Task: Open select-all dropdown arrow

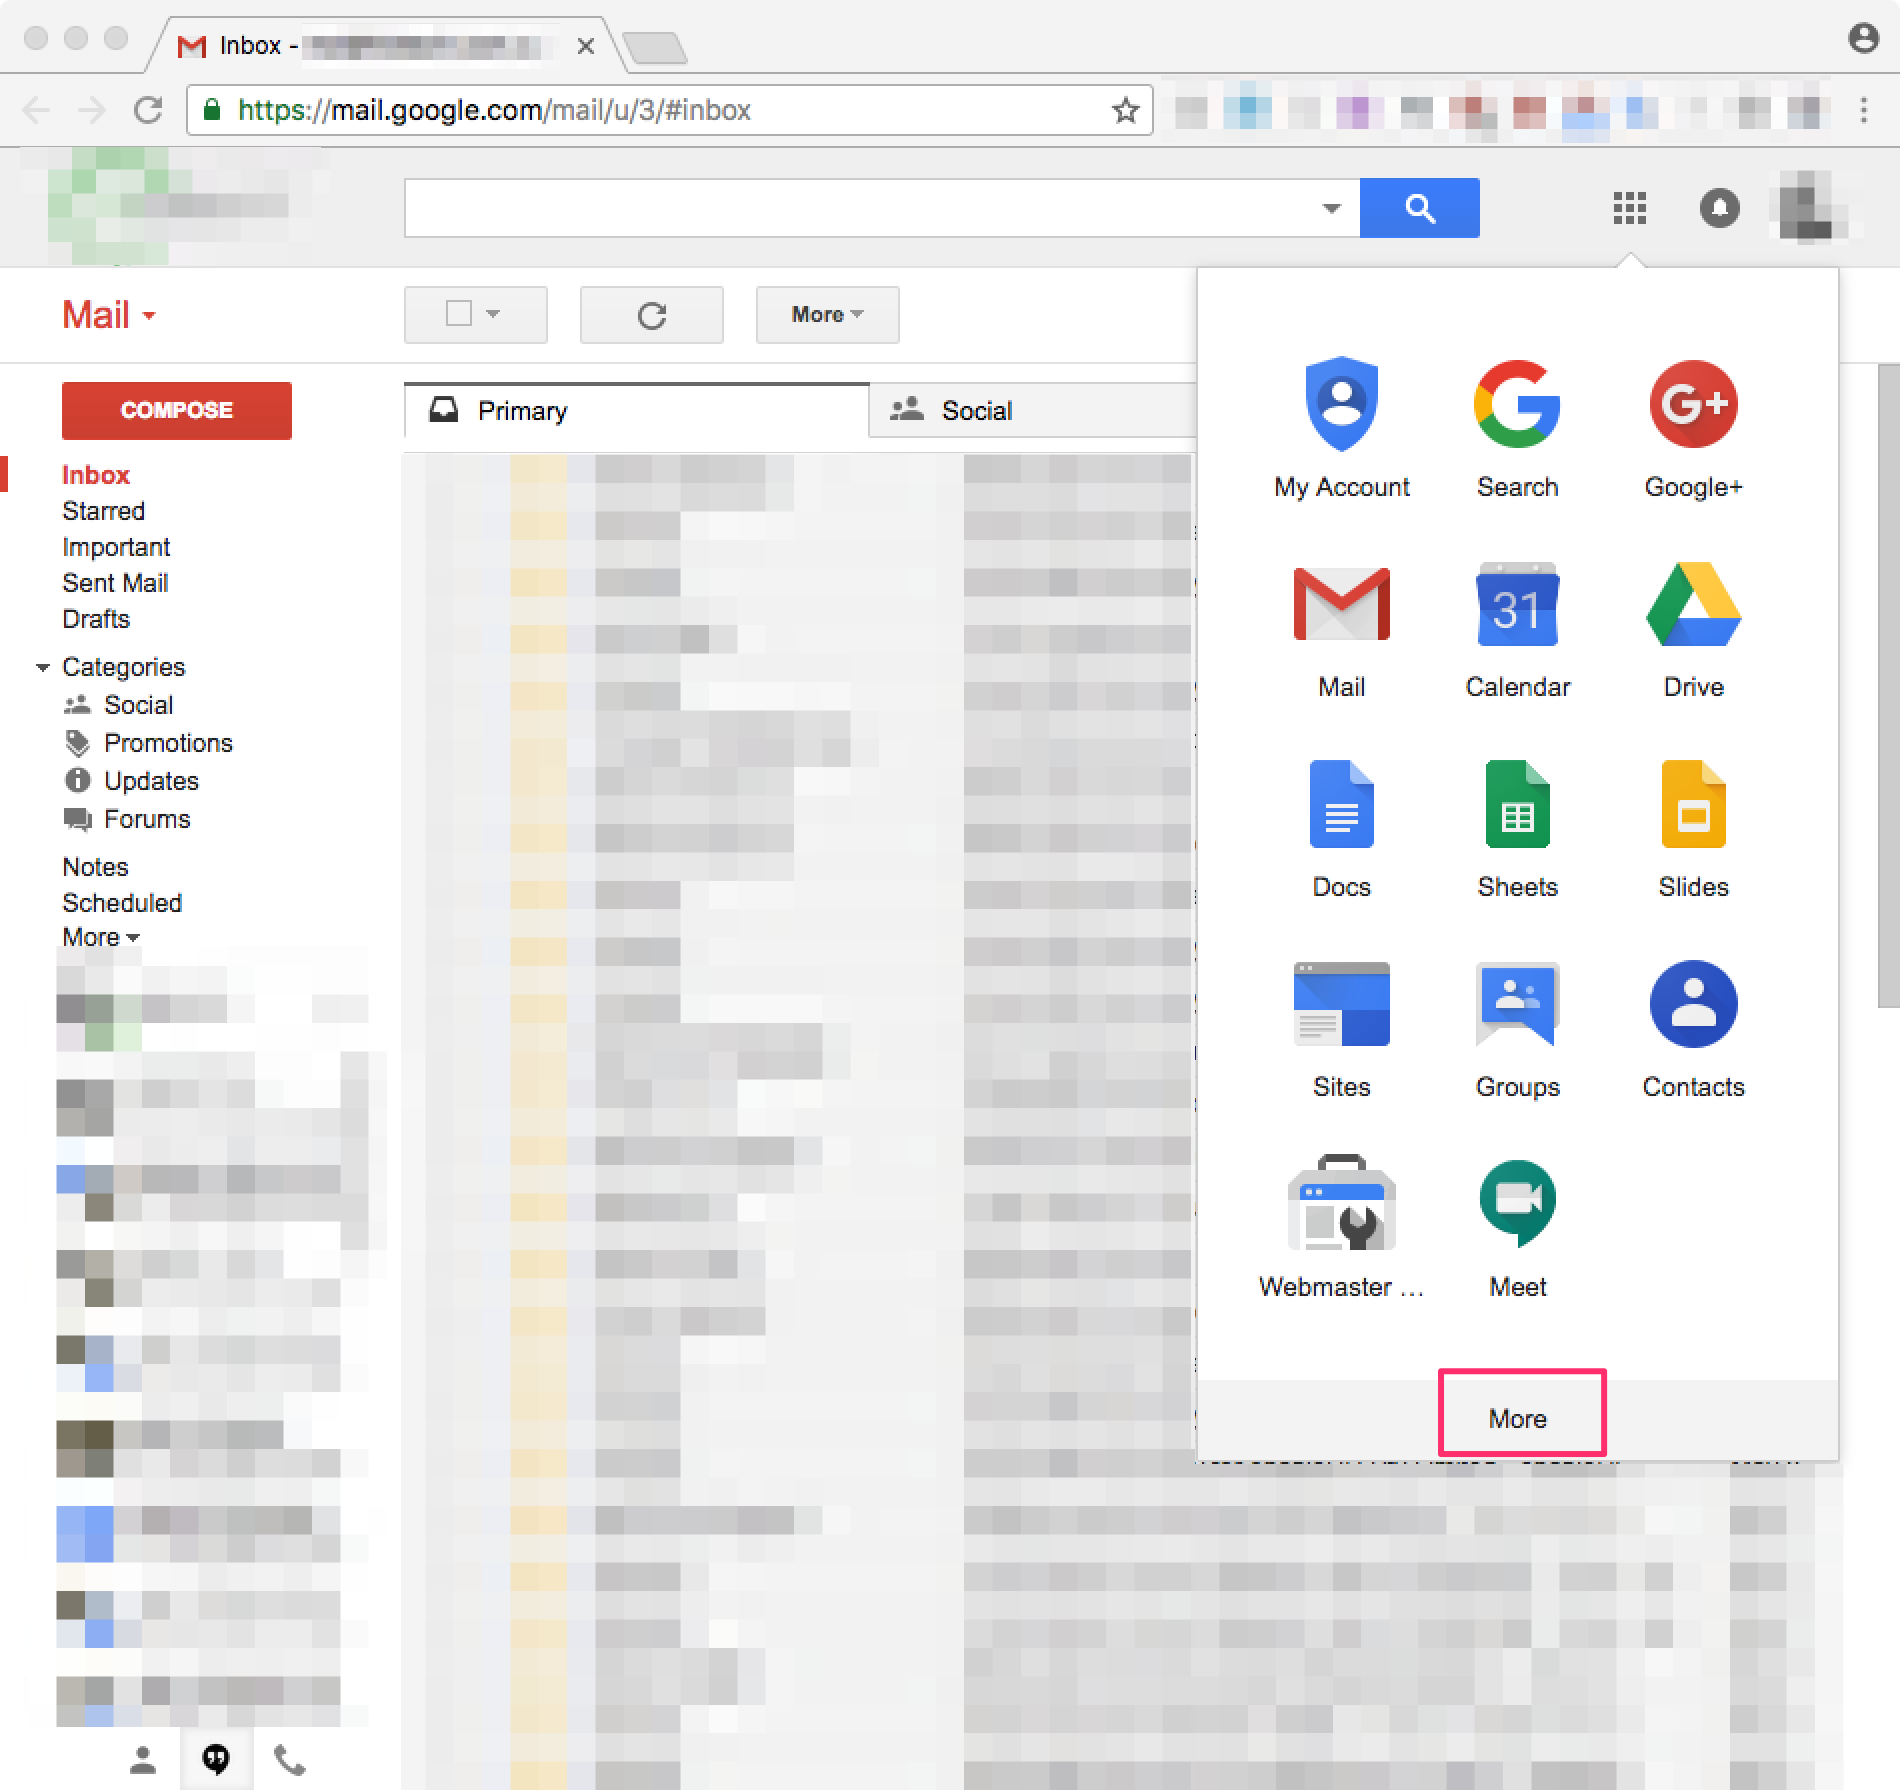Action: coord(493,314)
